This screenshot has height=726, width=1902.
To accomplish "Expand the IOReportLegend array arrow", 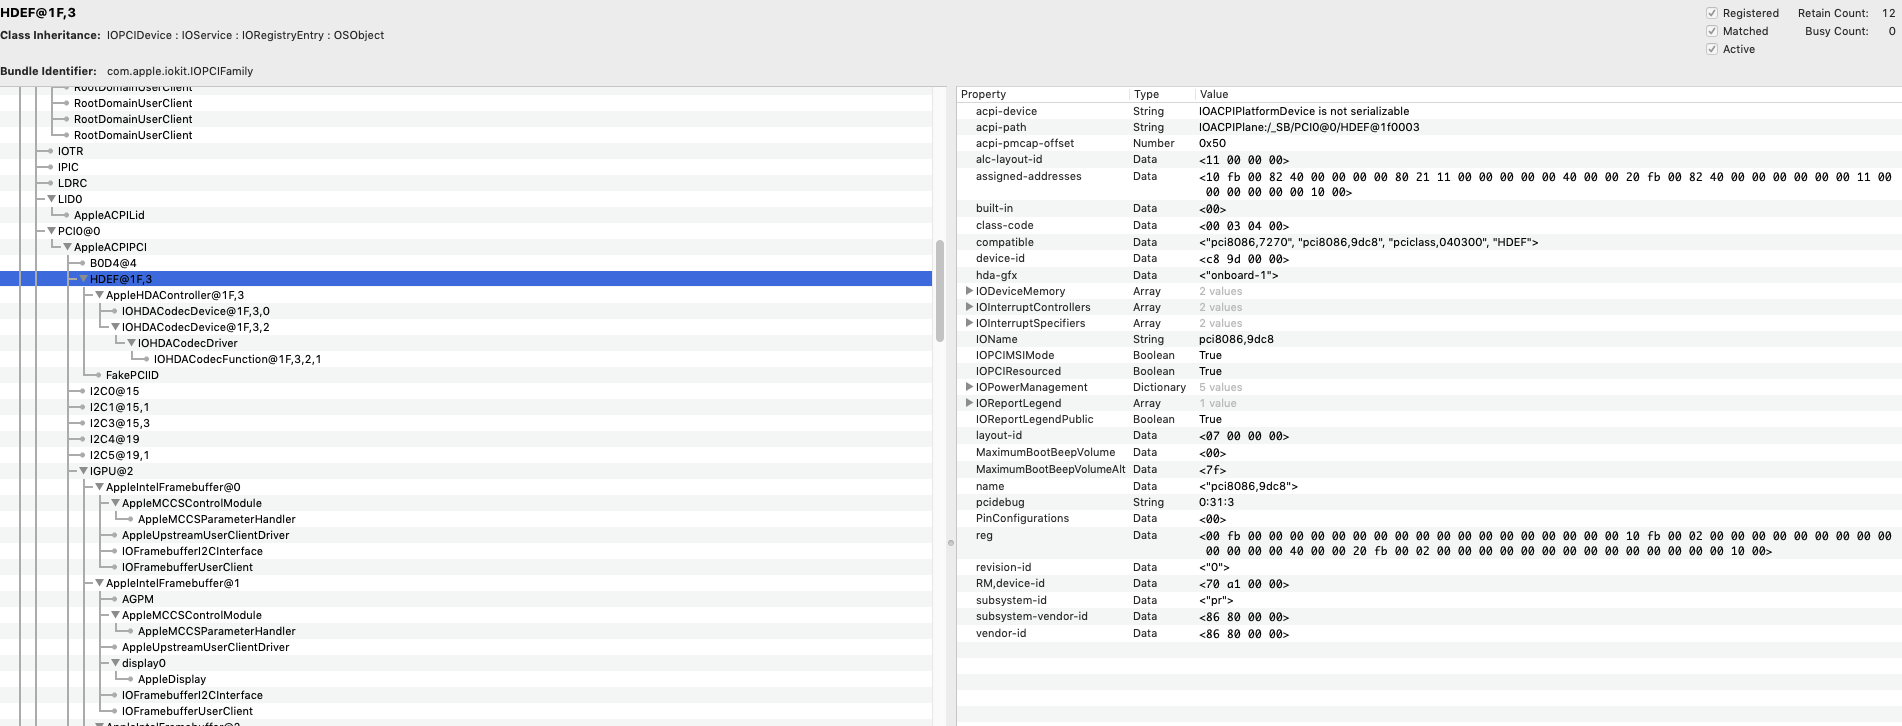I will (x=968, y=403).
